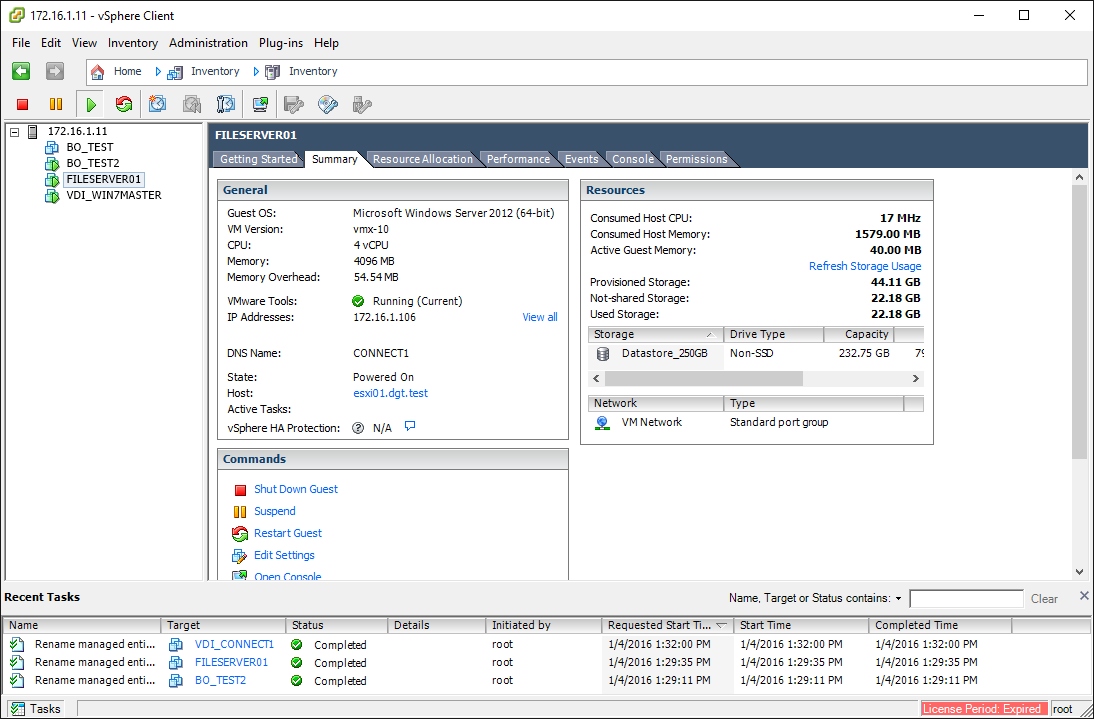Click Clear next to the filter box
Viewport: 1094px width, 719px height.
point(1044,598)
